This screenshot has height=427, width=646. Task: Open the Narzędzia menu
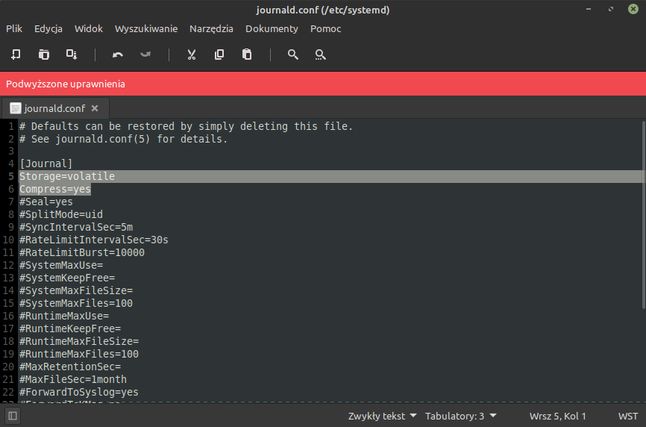click(211, 28)
